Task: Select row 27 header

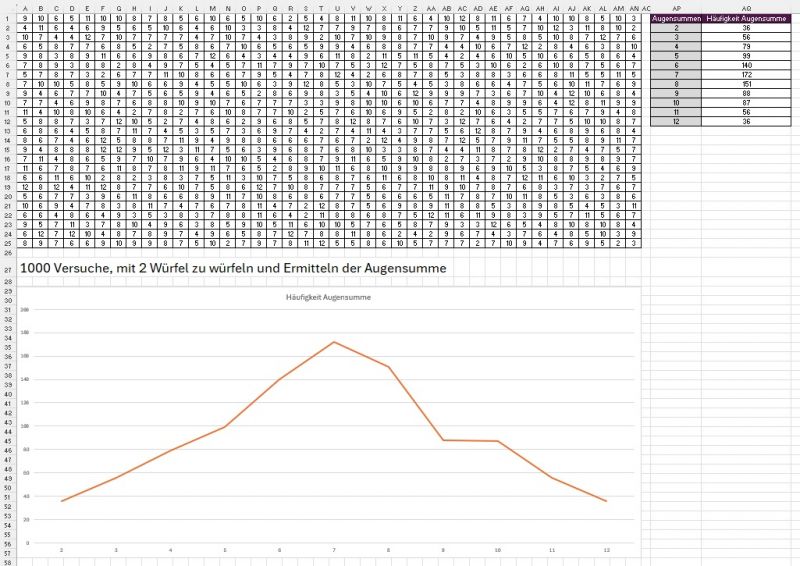Action: tap(6, 270)
